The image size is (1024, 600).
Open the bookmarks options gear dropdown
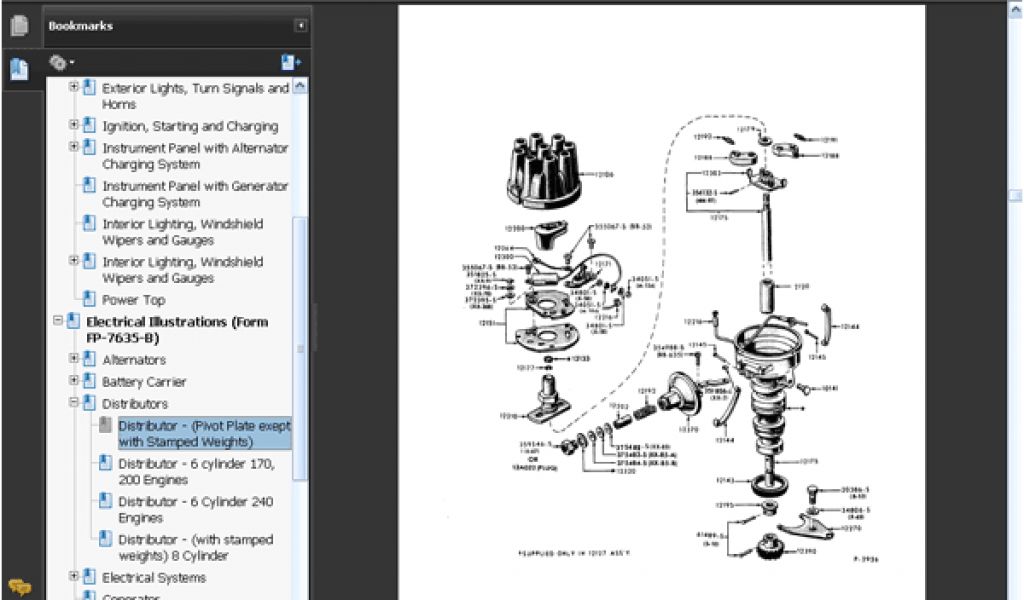point(62,63)
